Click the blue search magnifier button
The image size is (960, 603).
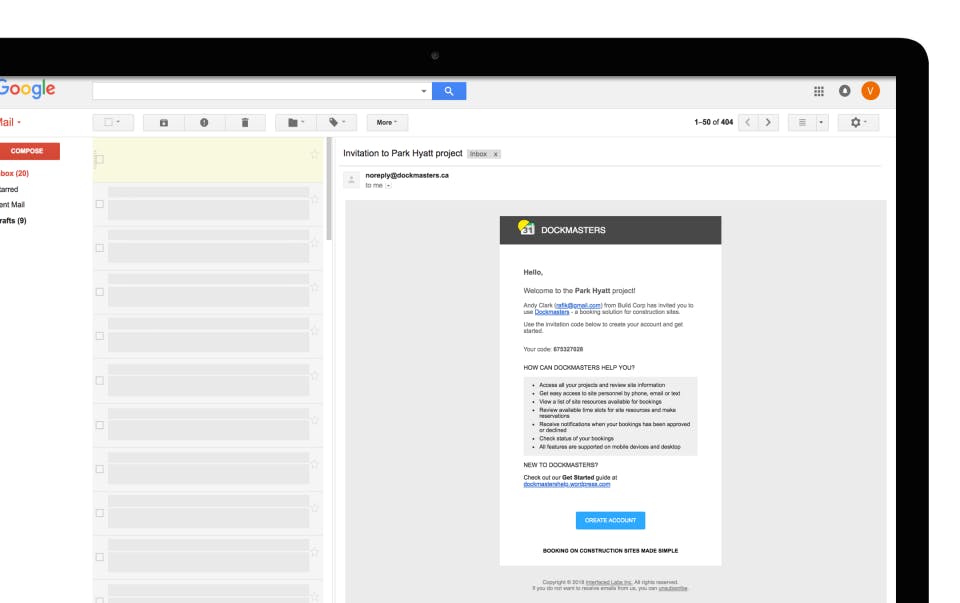pos(449,91)
